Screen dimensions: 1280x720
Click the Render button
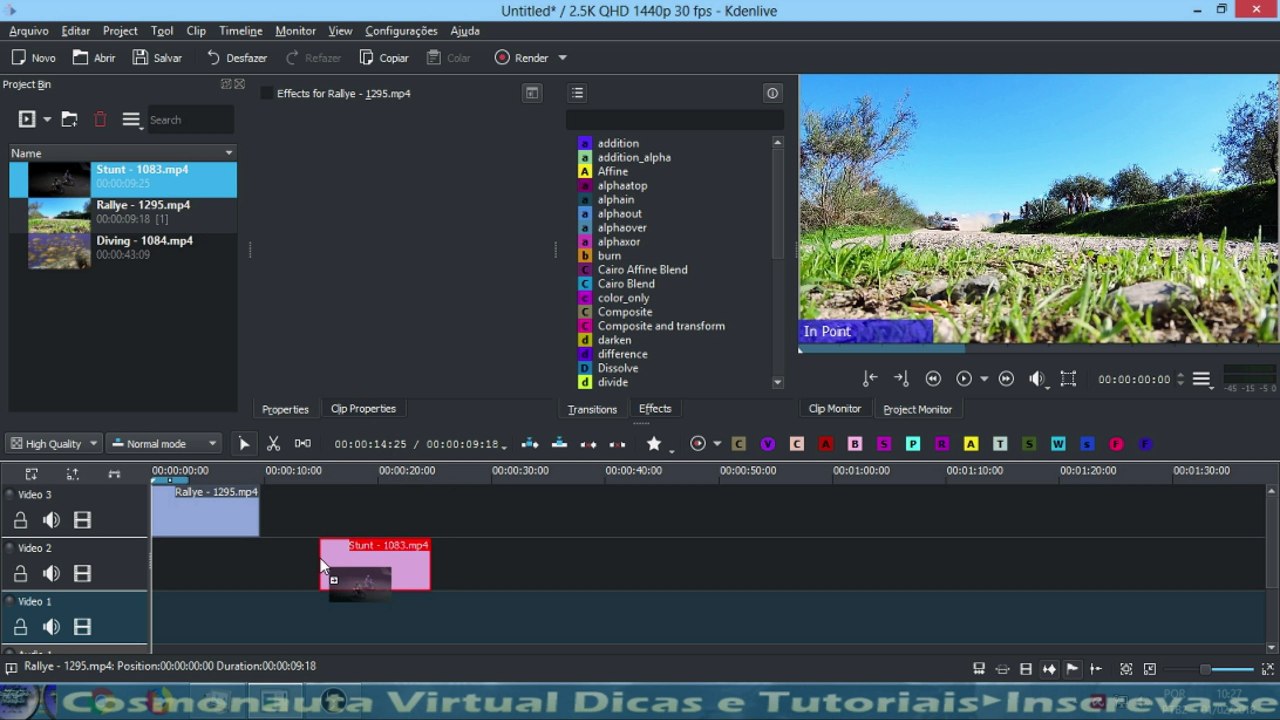click(x=521, y=58)
